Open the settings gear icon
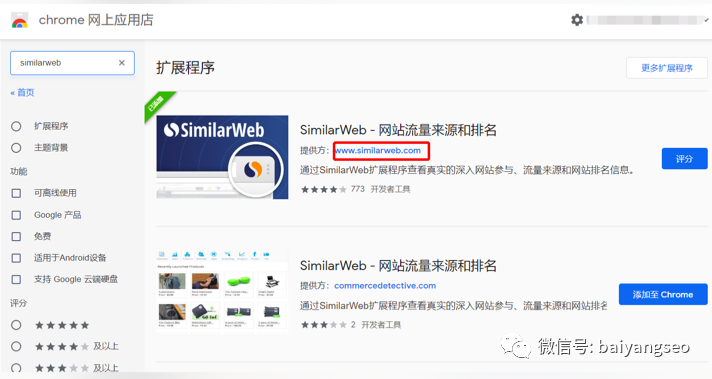The image size is (712, 379). coord(577,20)
